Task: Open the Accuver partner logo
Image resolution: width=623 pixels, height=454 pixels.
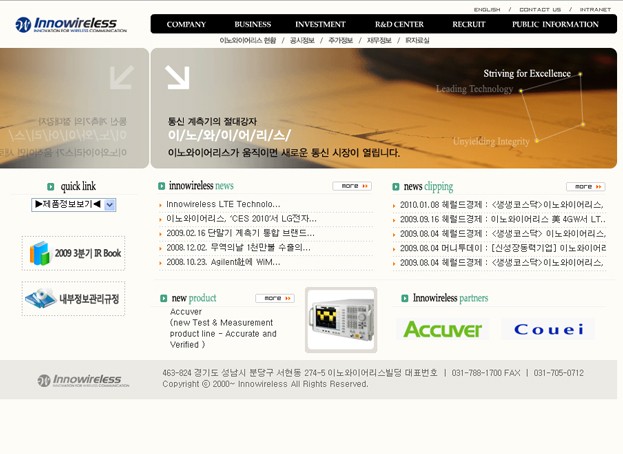Action: coord(442,329)
